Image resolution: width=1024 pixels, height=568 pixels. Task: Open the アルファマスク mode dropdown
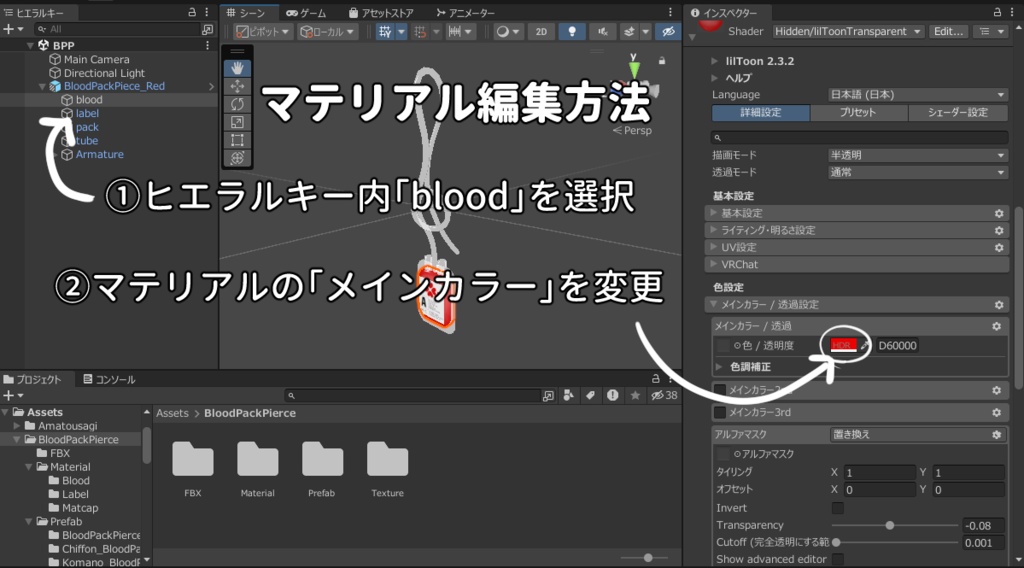point(918,434)
